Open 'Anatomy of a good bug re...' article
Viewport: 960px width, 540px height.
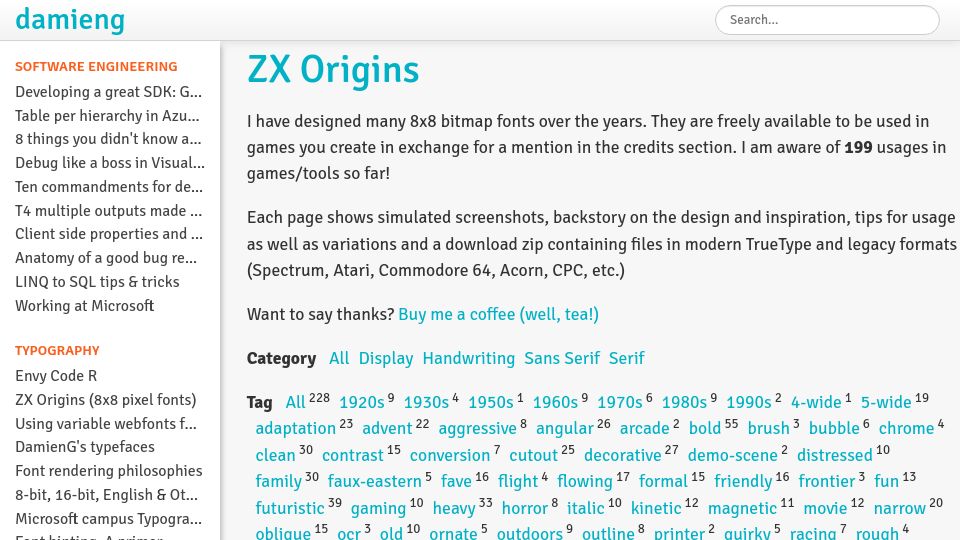106,258
